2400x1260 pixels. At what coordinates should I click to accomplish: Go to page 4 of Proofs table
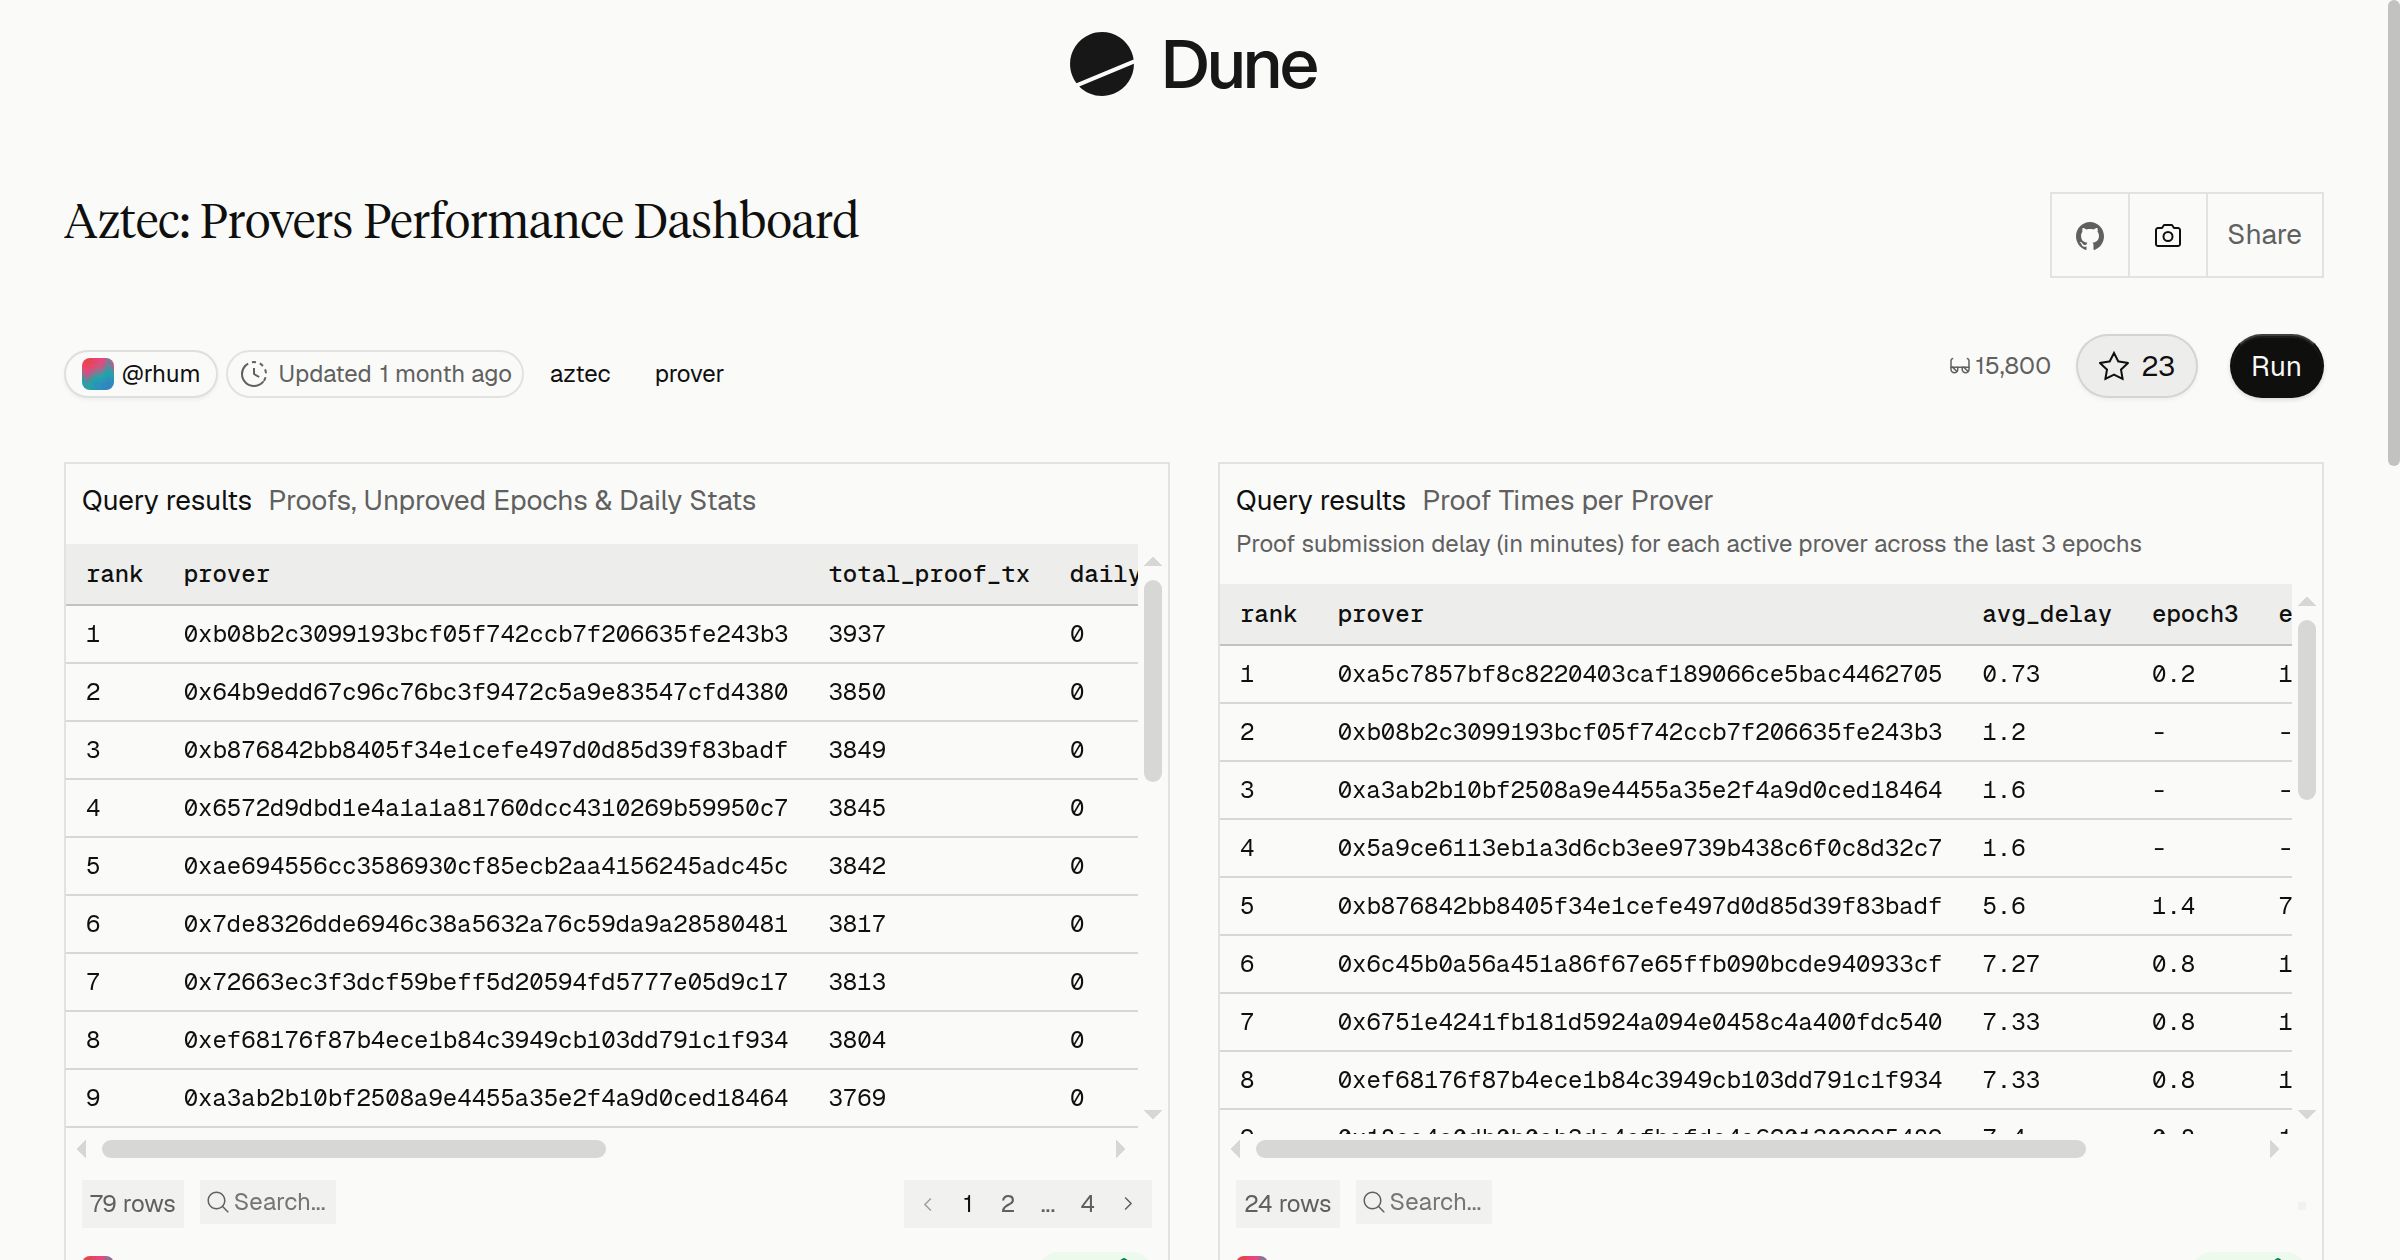1087,1204
